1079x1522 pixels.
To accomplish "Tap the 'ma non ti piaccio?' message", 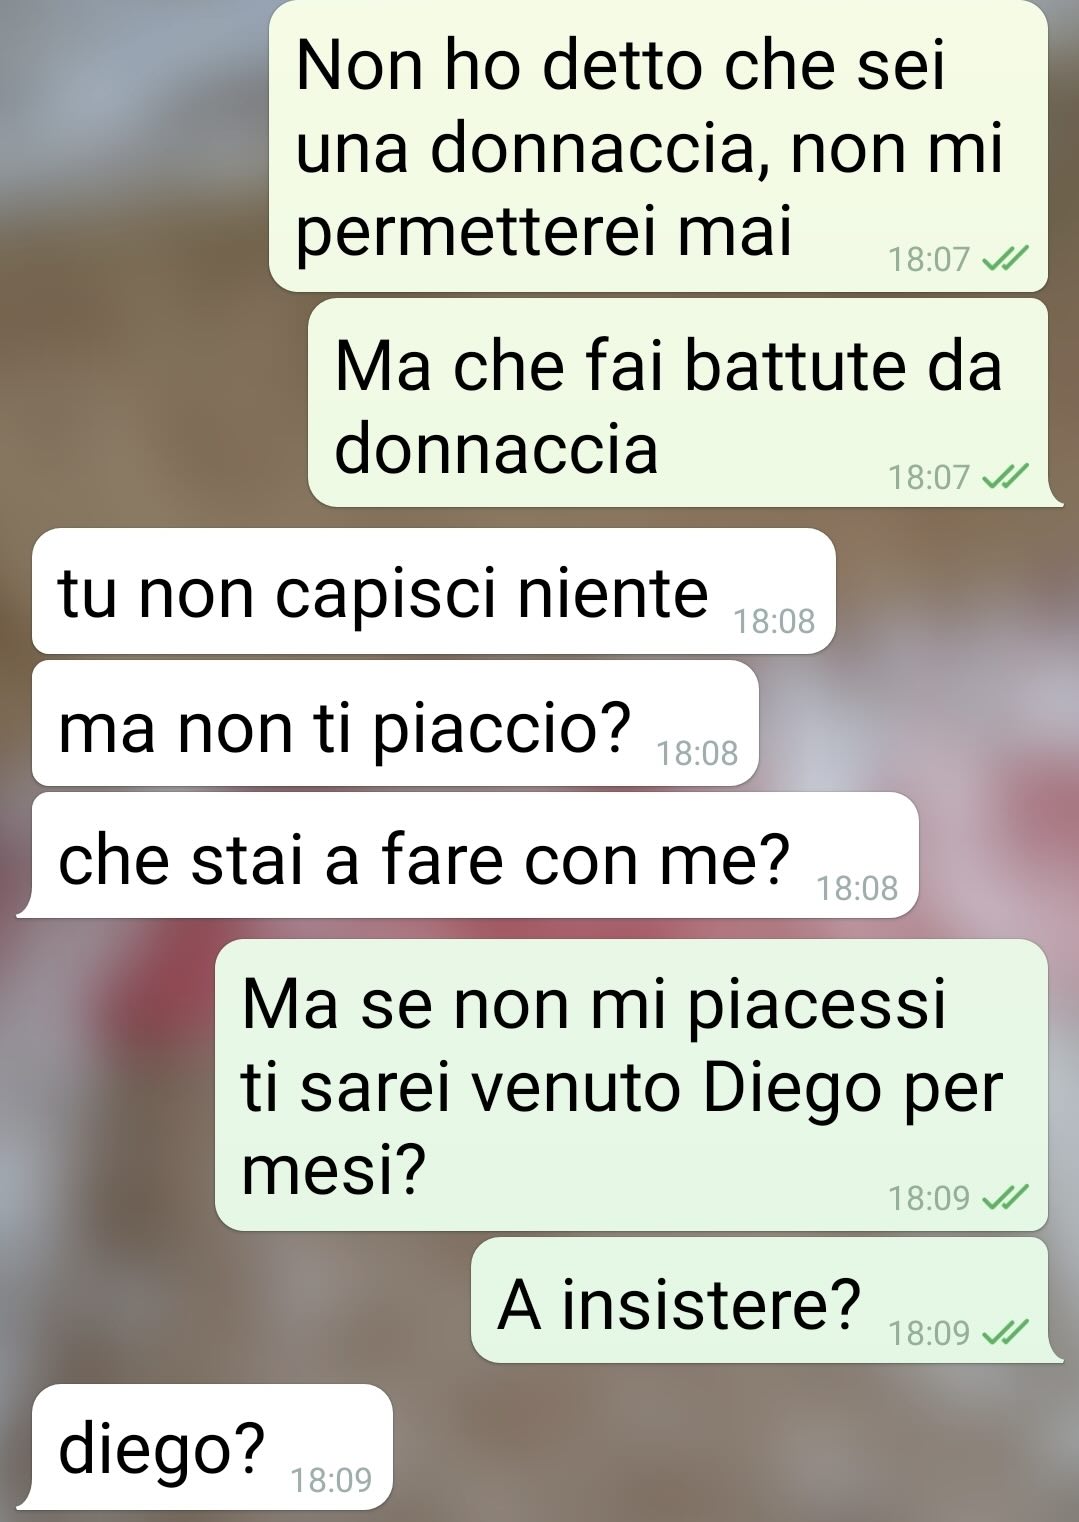I will (x=395, y=723).
